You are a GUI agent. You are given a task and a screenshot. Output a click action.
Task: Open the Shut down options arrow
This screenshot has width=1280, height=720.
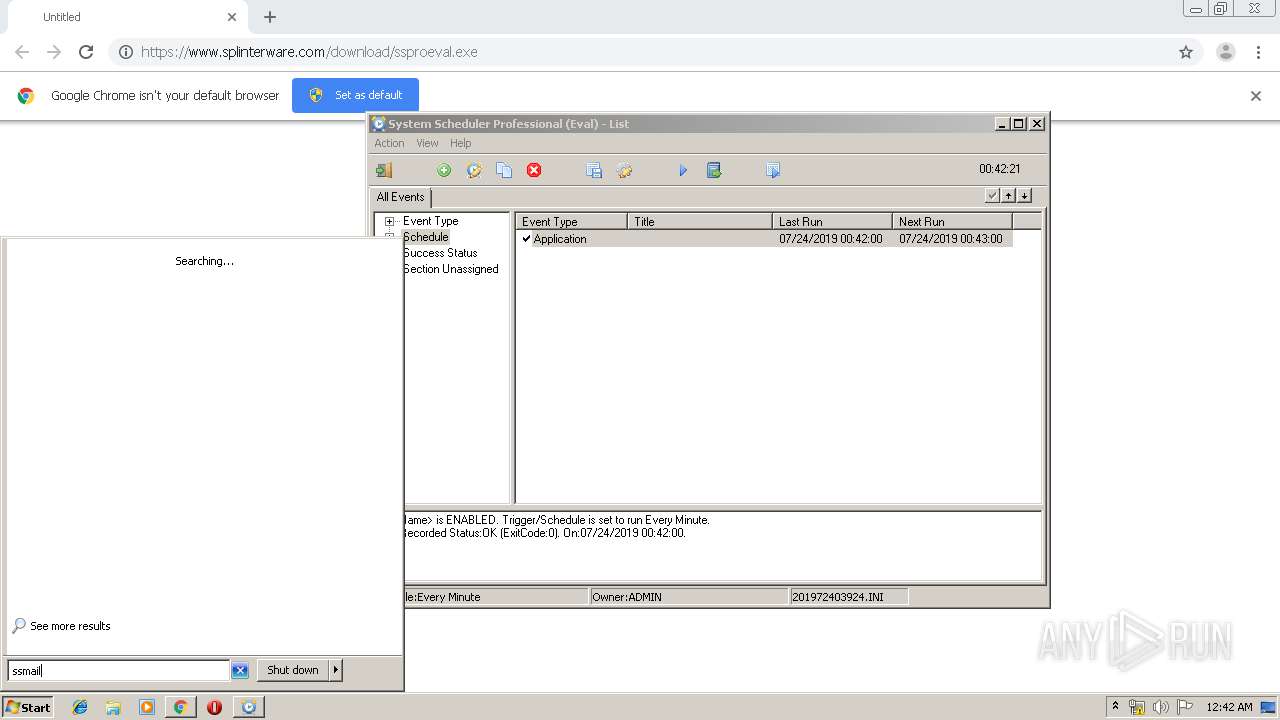[336, 670]
